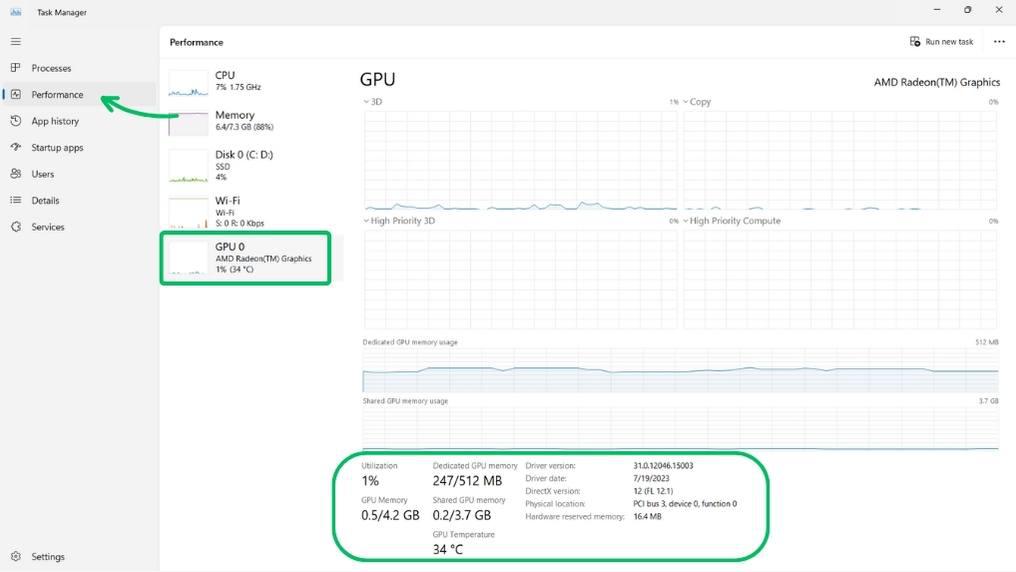The width and height of the screenshot is (1016, 572).
Task: Click the App history clock icon
Action: 15,121
